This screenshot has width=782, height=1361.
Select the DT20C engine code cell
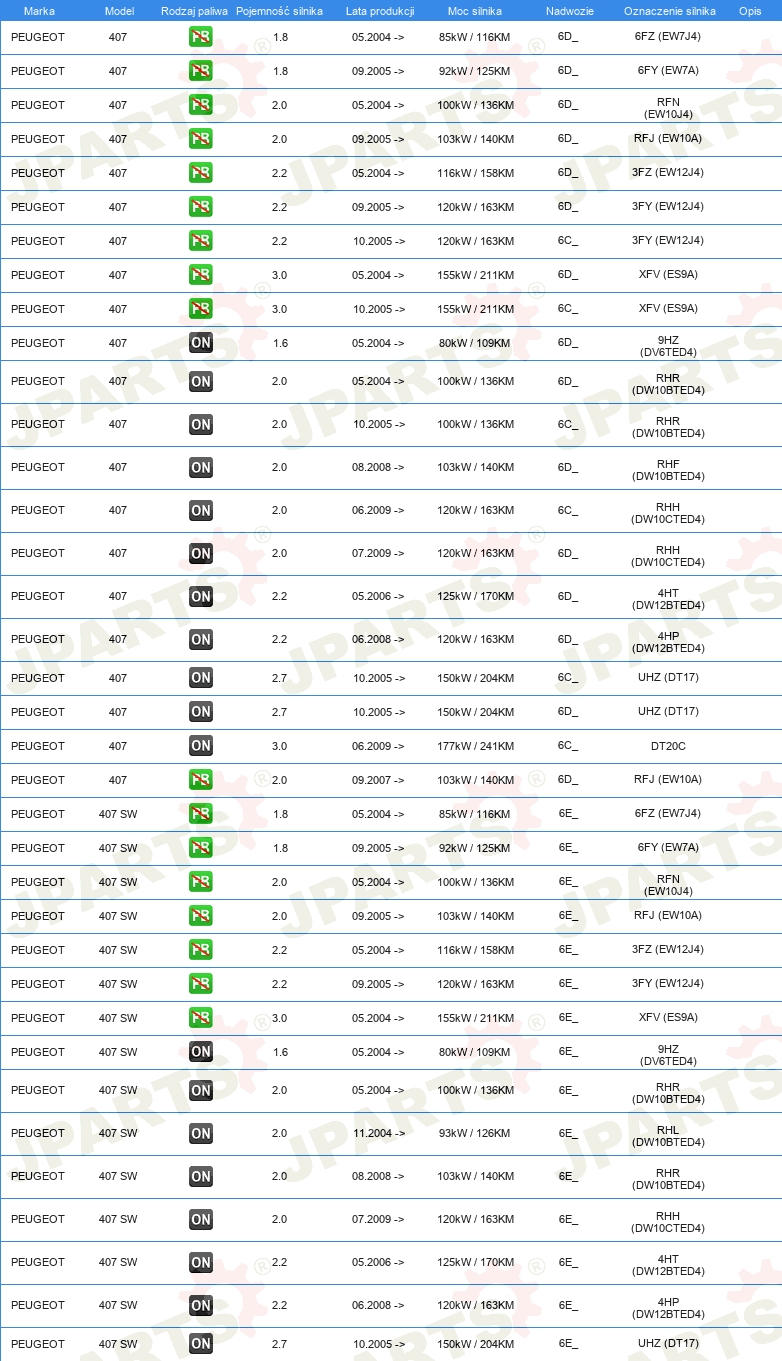pyautogui.click(x=668, y=746)
